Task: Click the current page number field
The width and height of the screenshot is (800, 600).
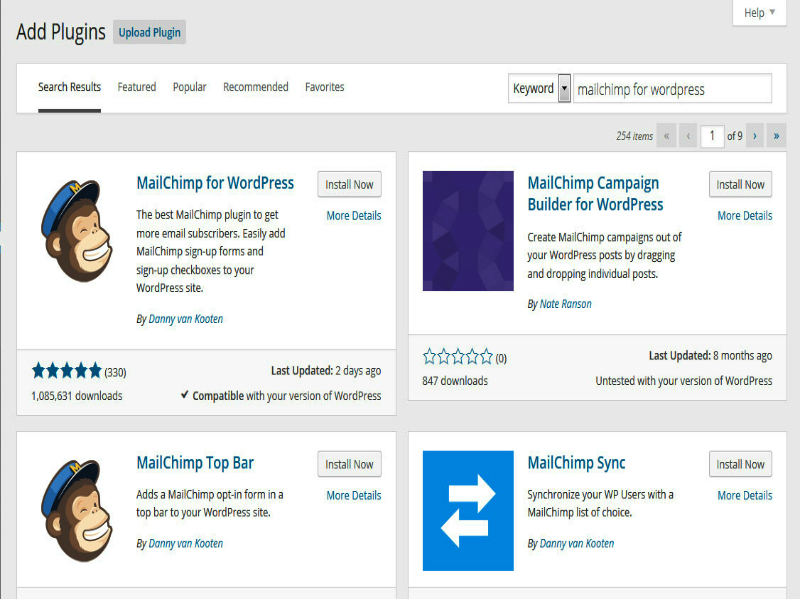Action: pos(712,136)
